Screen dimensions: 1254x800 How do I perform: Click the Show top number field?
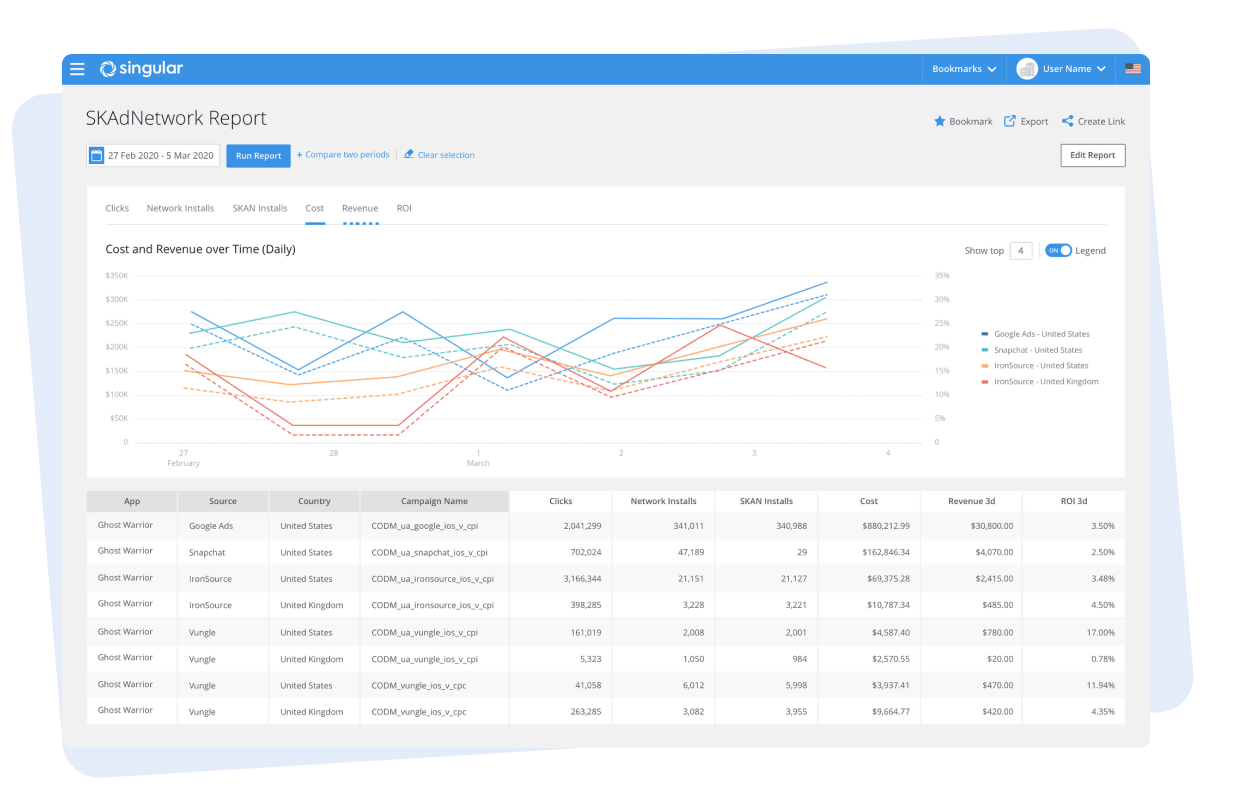(1021, 251)
